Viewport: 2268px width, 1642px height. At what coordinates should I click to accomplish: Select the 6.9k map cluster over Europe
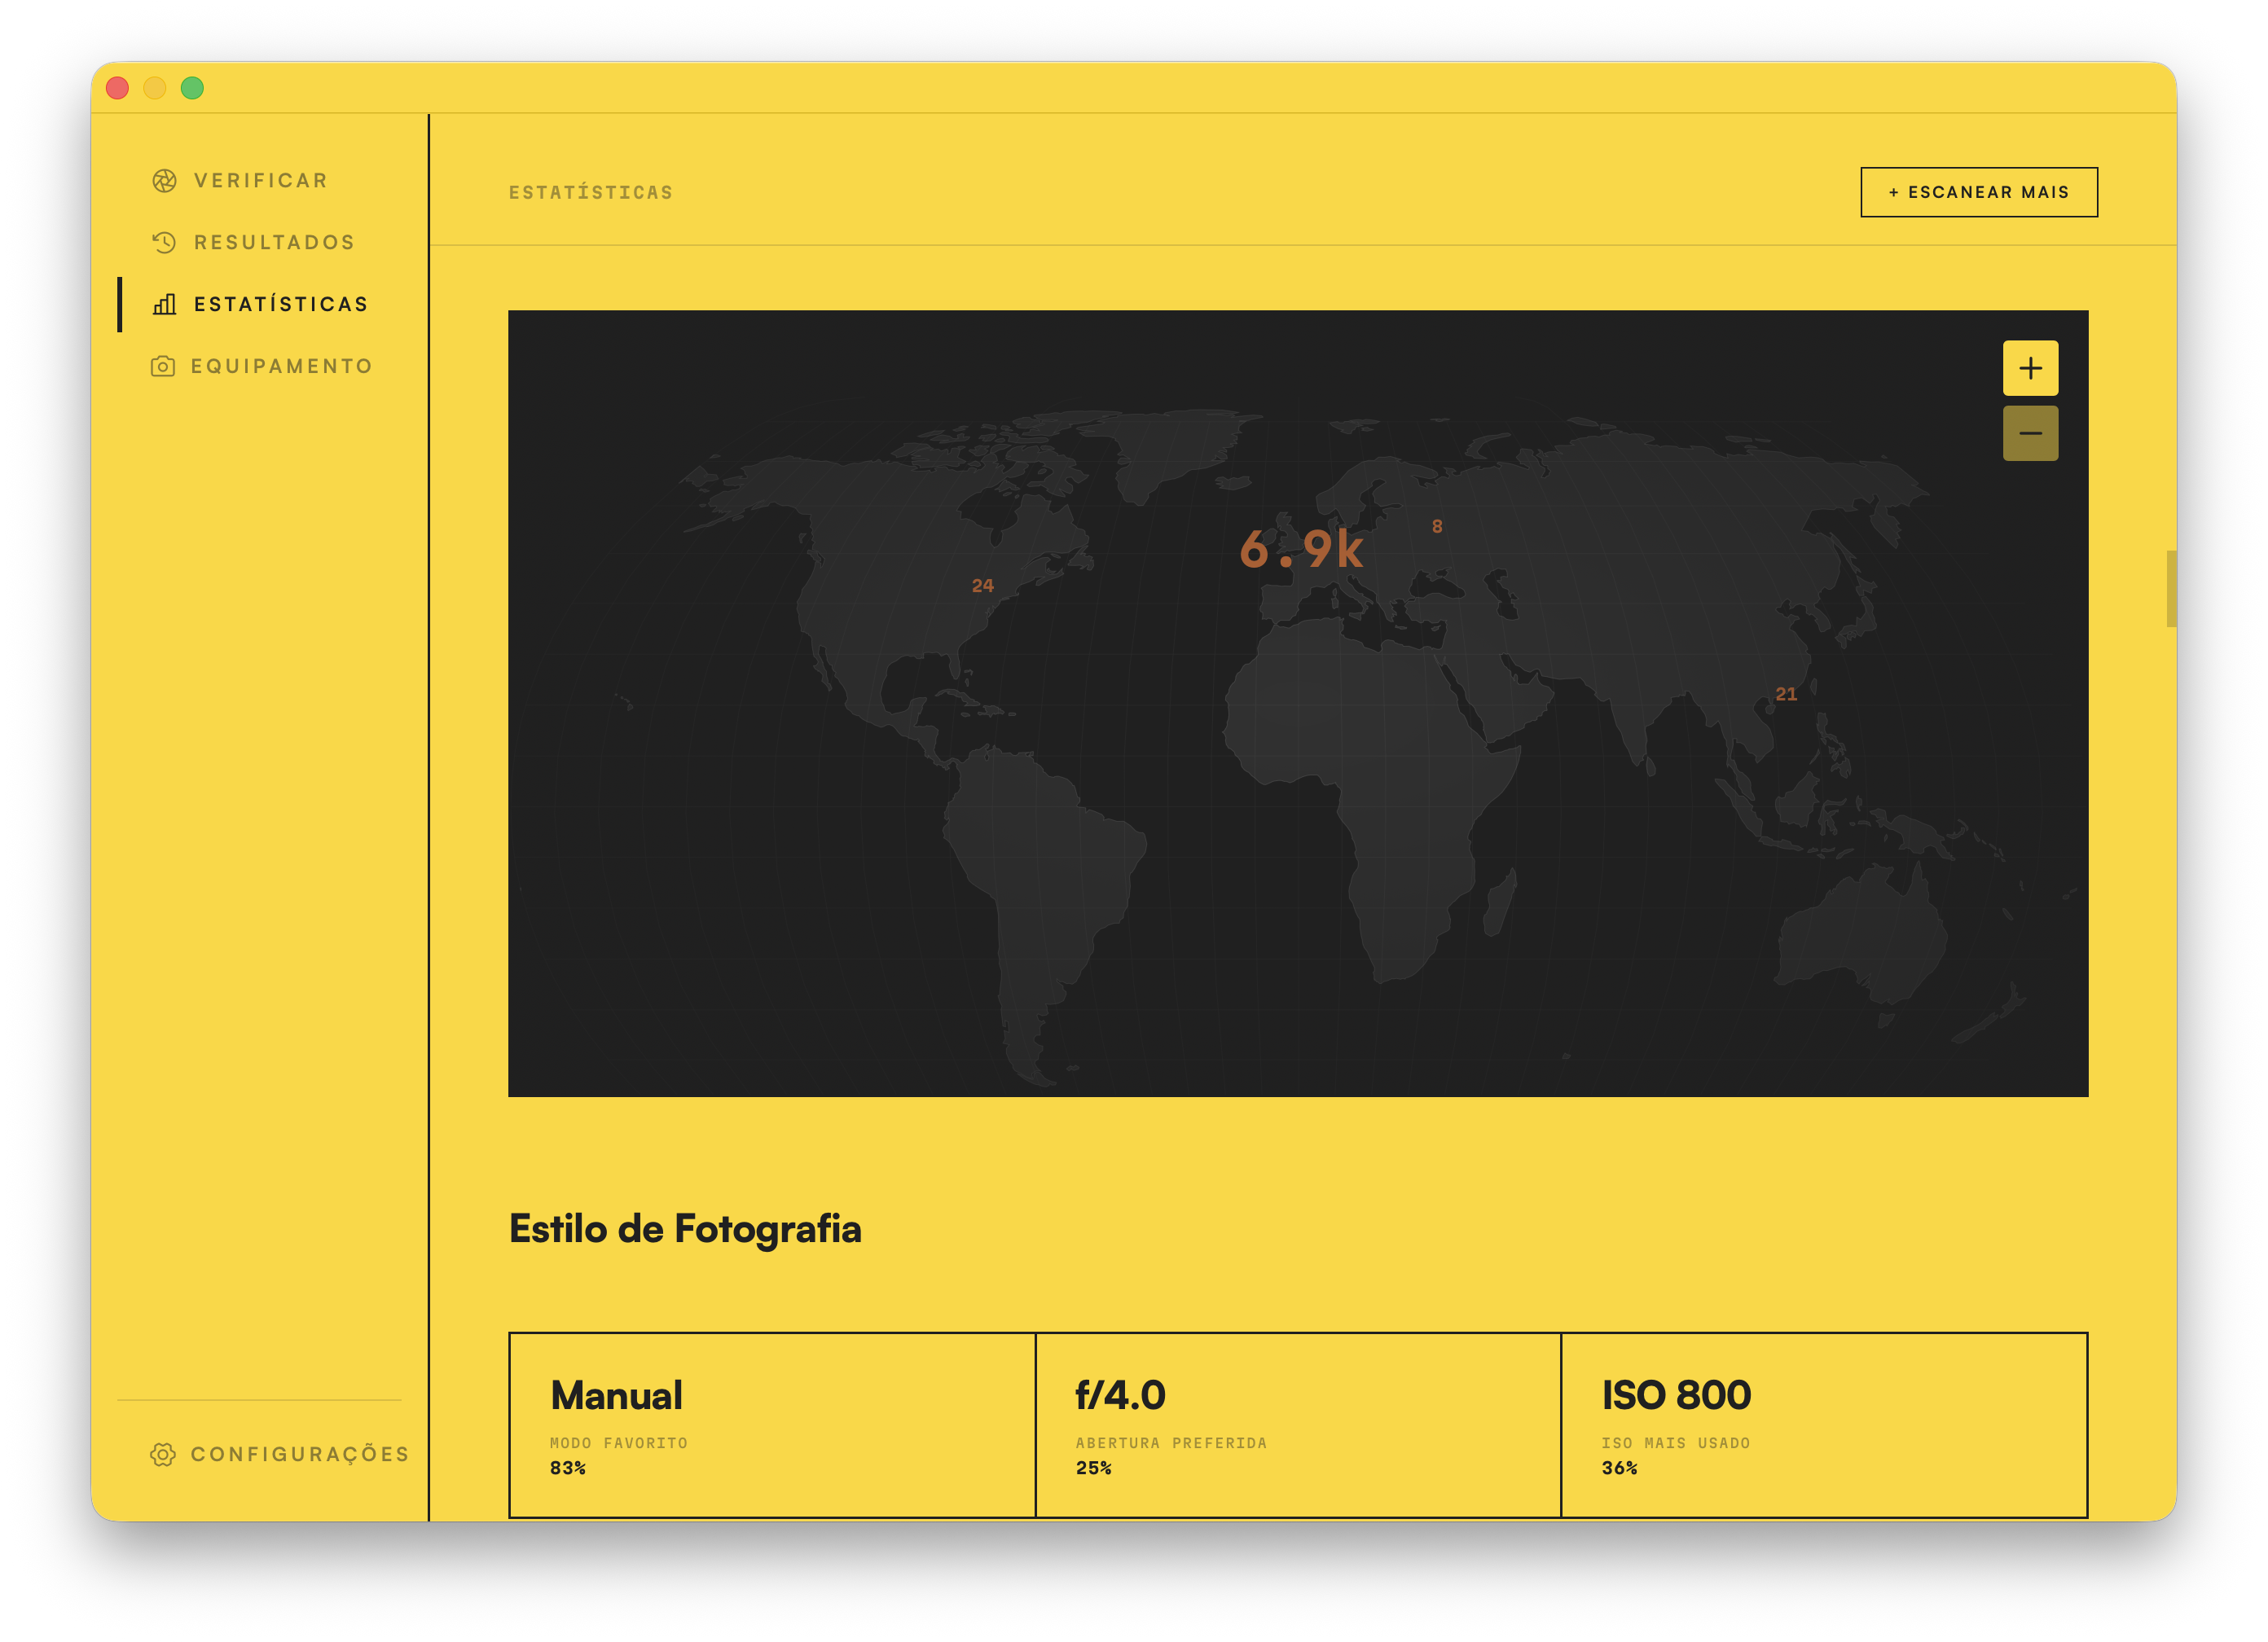click(1301, 549)
